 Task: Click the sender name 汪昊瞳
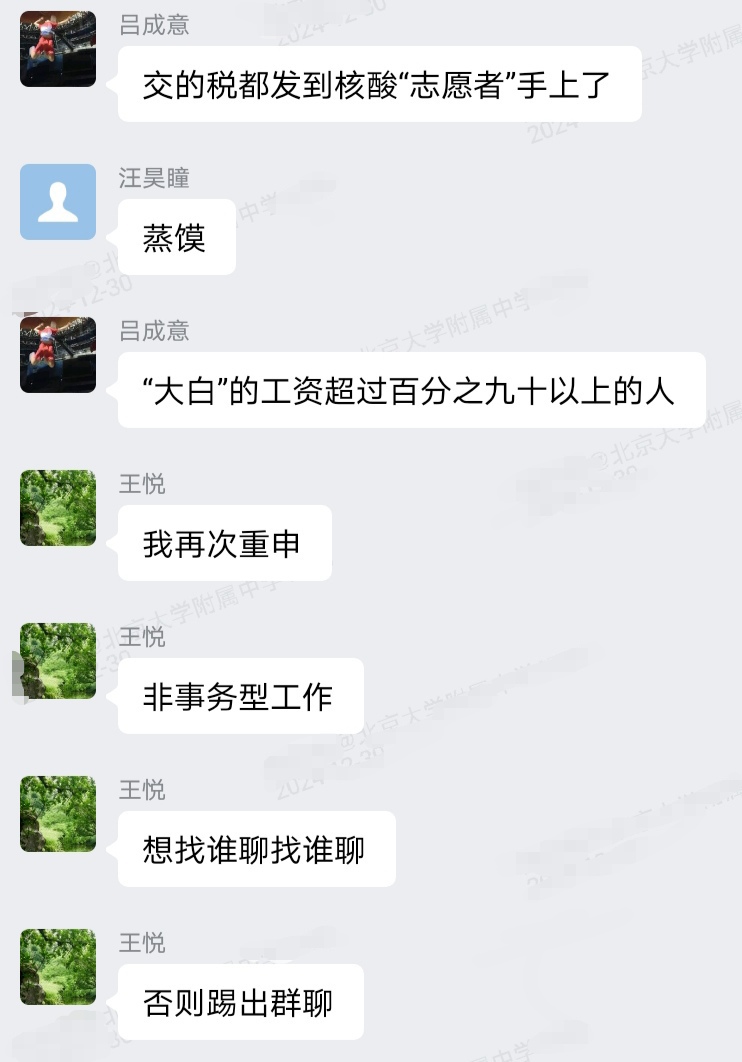(x=154, y=178)
